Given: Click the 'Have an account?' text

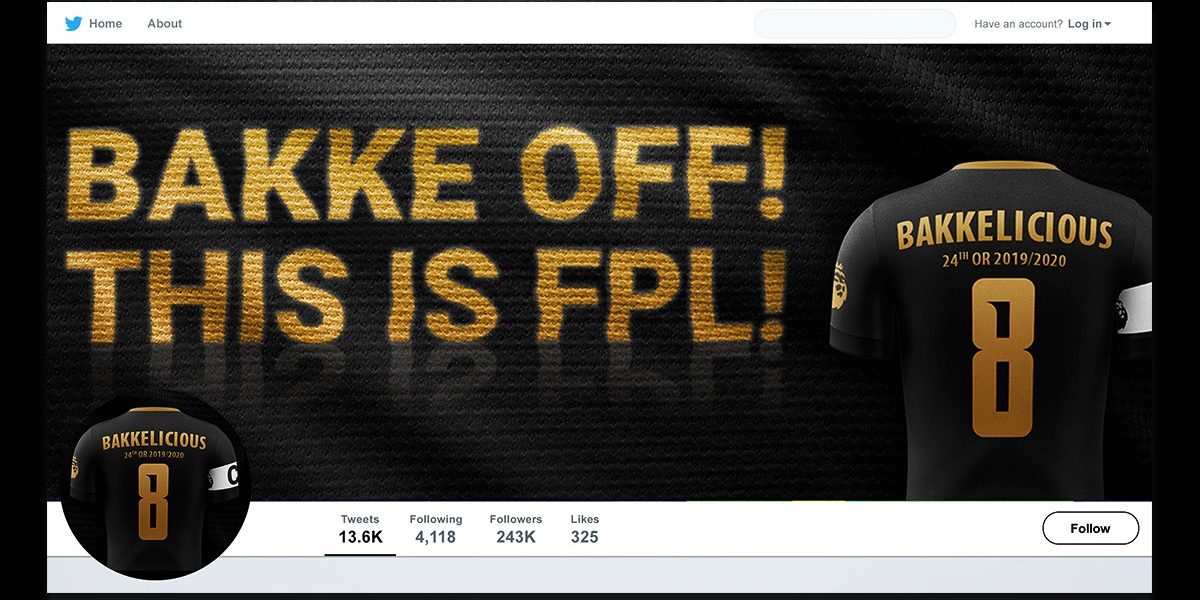Looking at the screenshot, I should [1018, 24].
